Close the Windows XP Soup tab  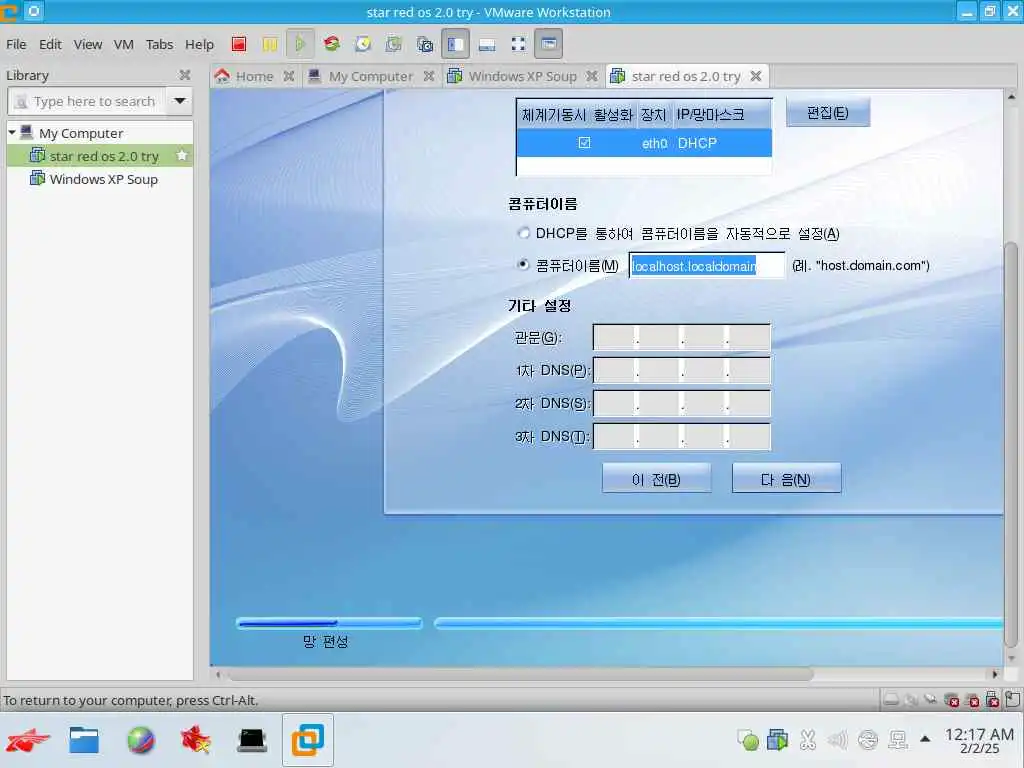click(592, 76)
